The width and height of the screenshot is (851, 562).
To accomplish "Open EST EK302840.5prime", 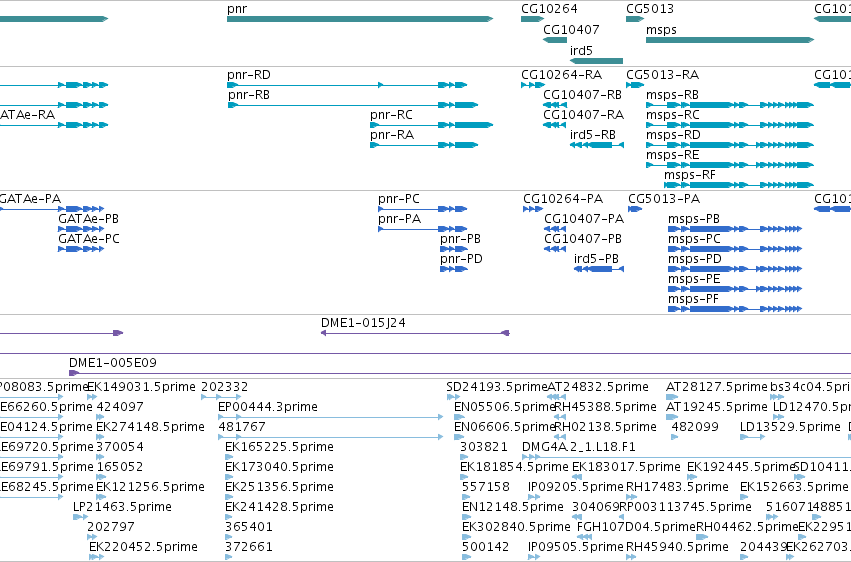I will pos(467,537).
